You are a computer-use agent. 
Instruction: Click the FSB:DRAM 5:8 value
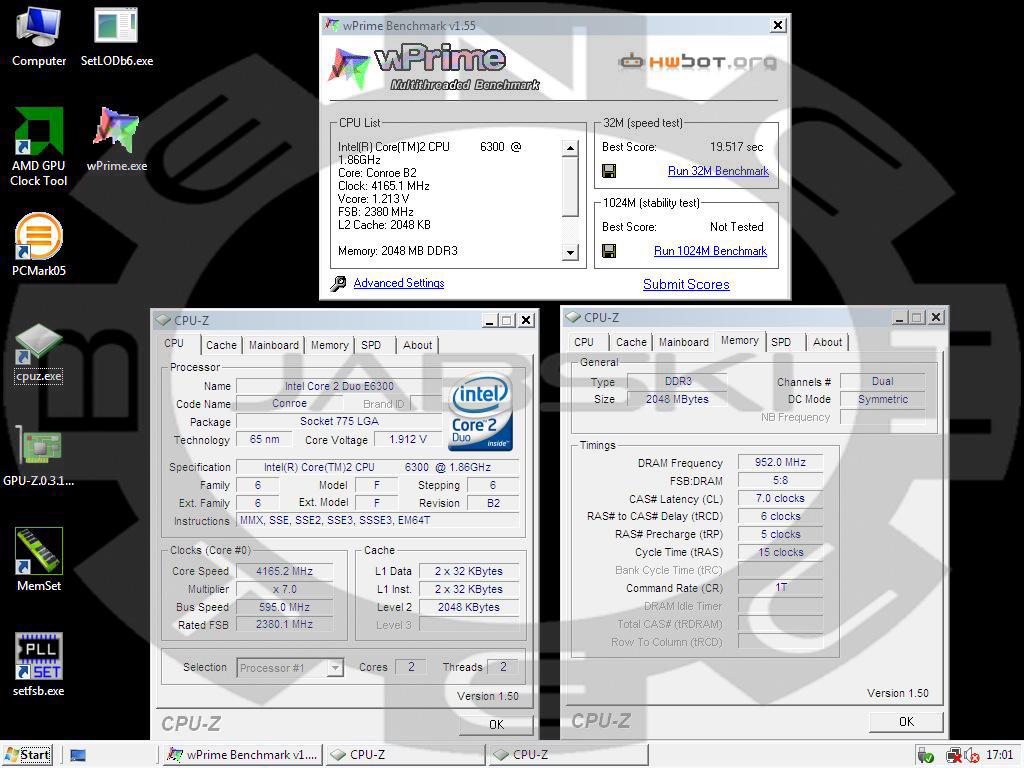tap(780, 481)
